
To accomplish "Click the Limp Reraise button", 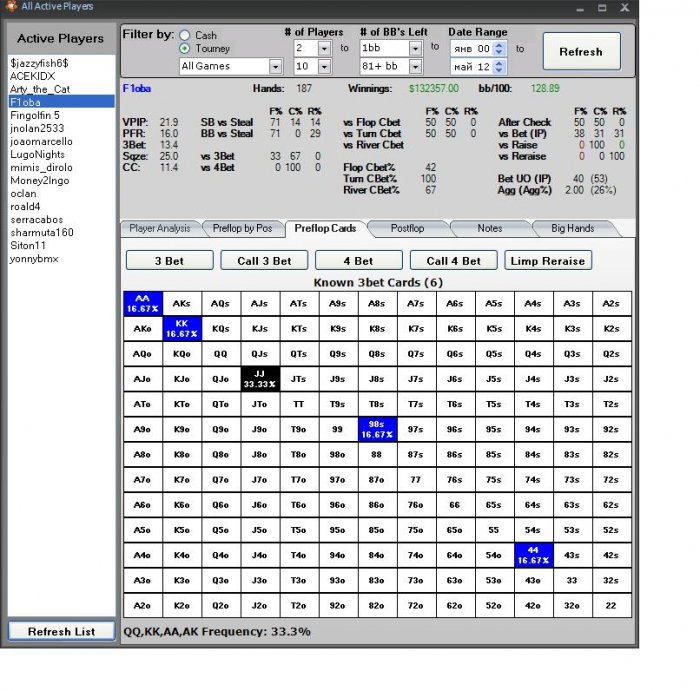I will [548, 261].
